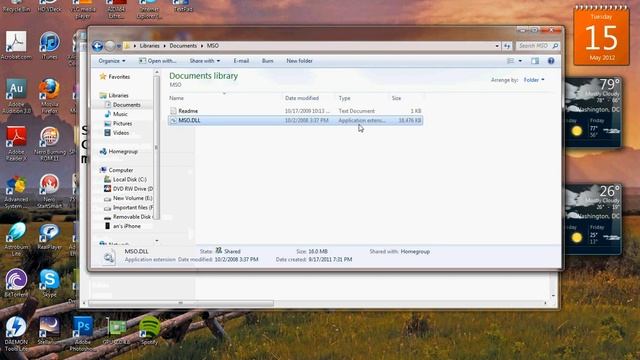
Task: Select the Advanced System desktop icon
Action: [16, 192]
